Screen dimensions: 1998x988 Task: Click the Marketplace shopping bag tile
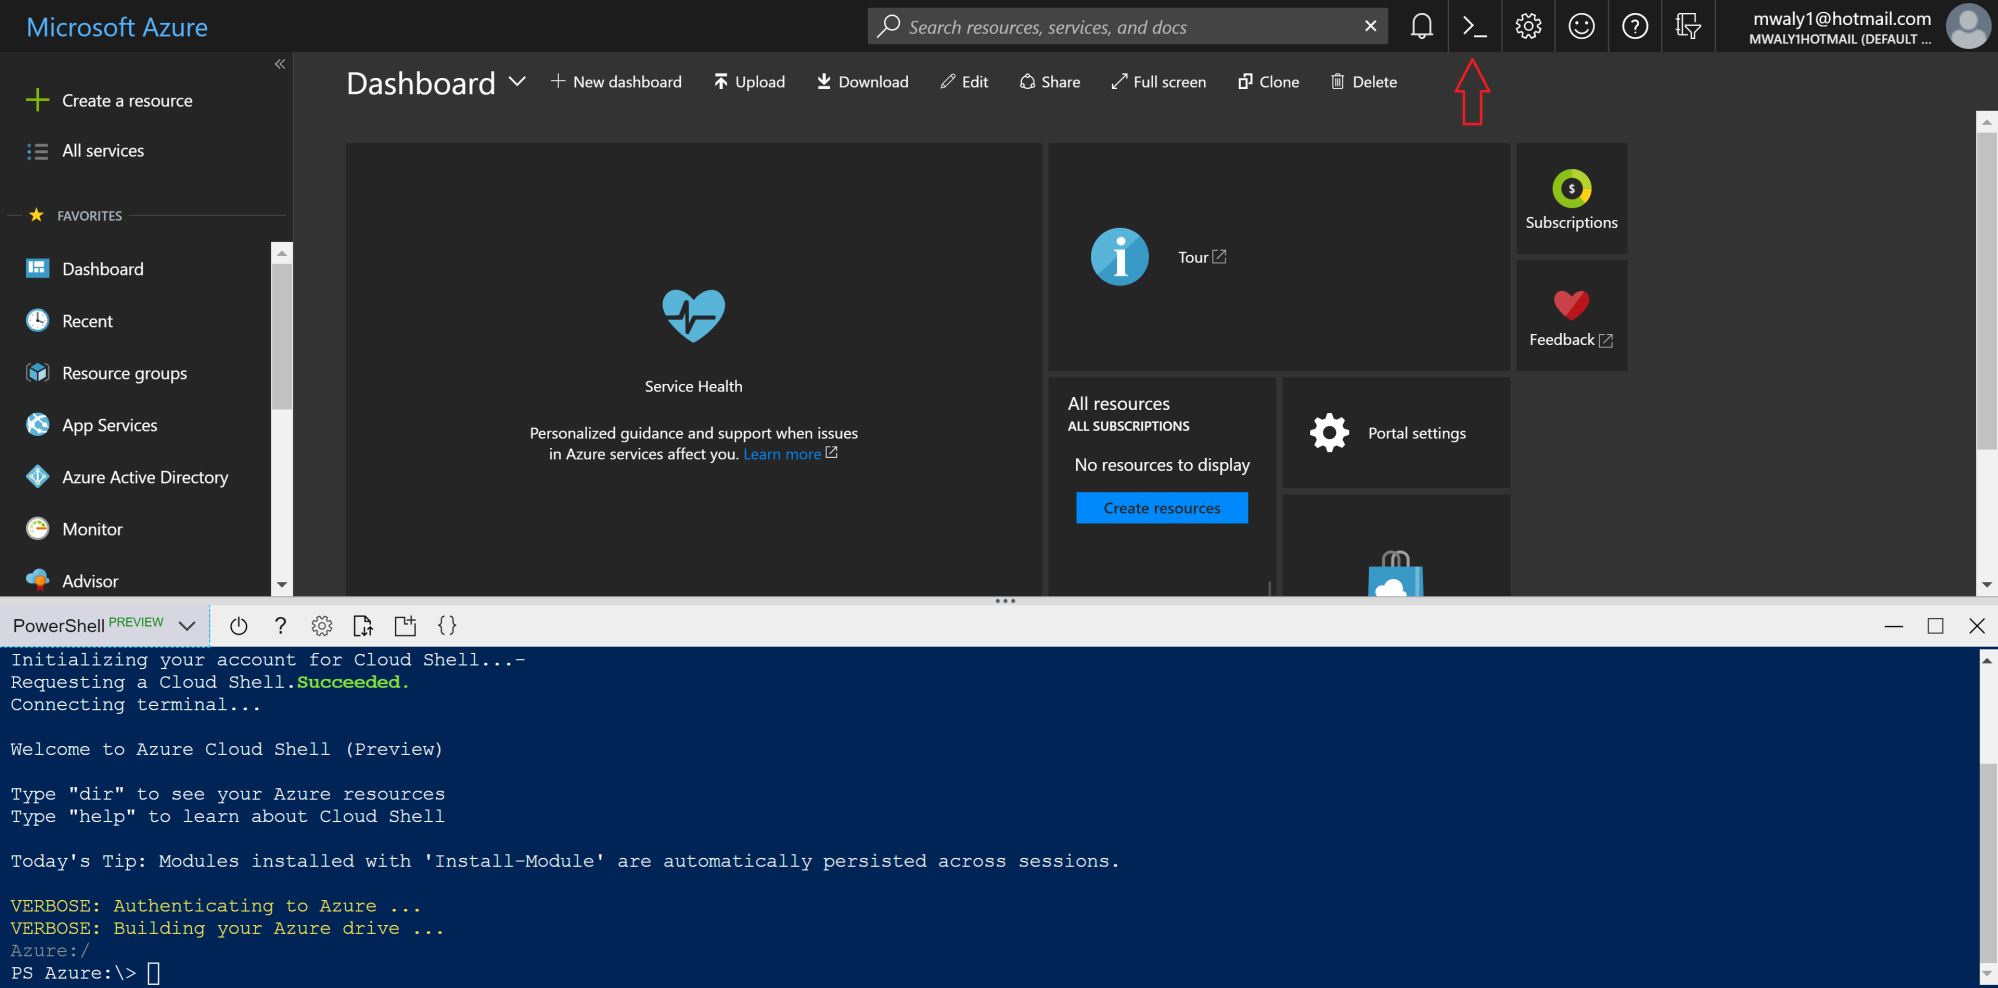(x=1396, y=545)
